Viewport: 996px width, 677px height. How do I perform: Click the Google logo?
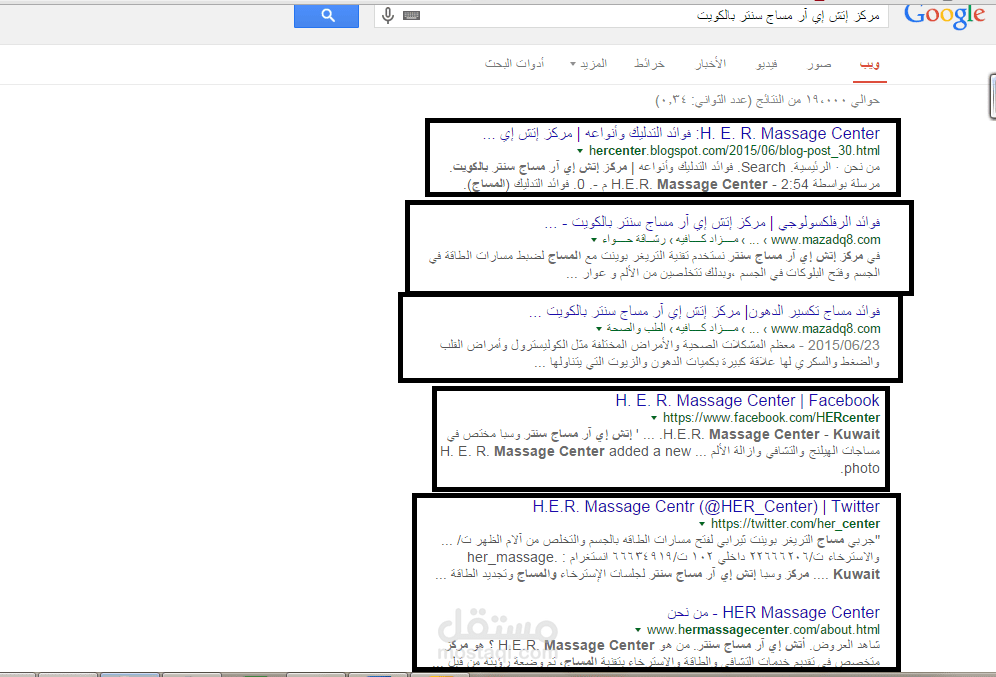945,17
